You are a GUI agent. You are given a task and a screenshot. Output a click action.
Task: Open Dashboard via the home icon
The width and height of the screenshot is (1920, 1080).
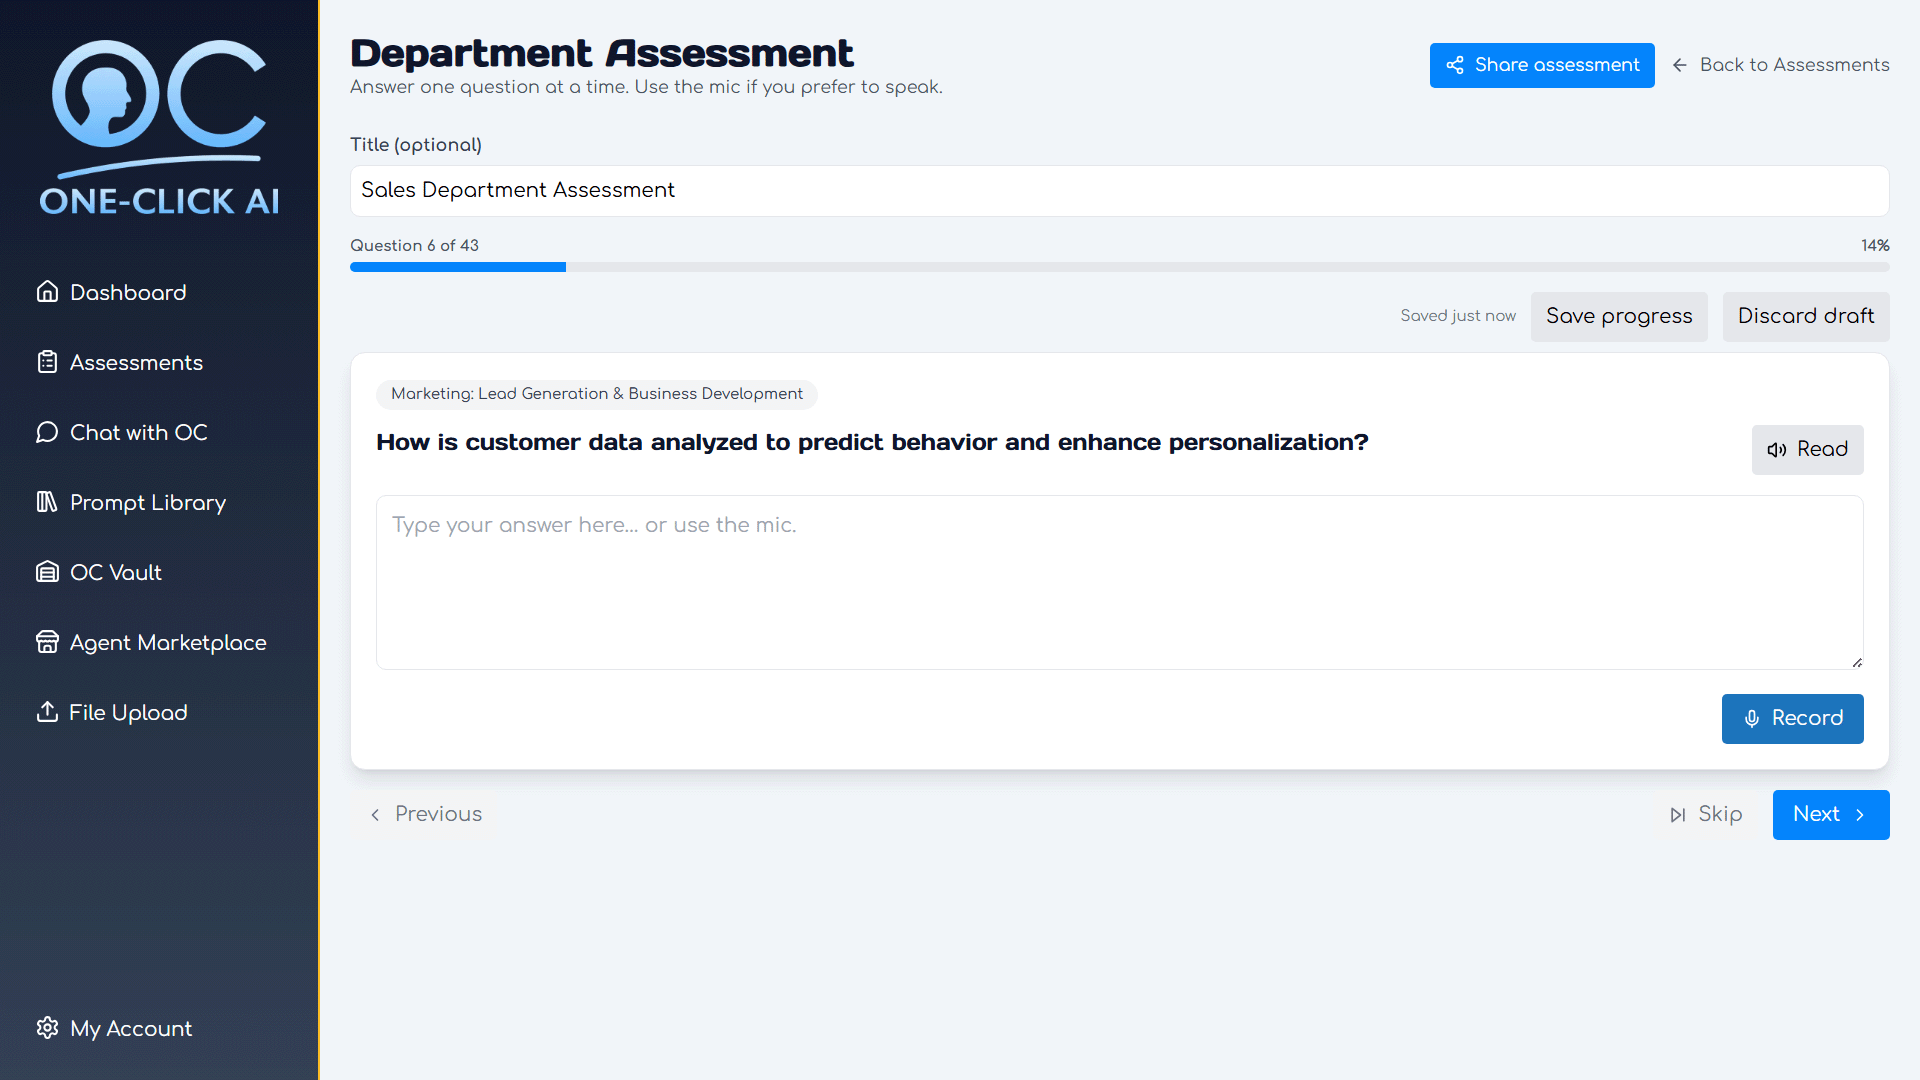pos(47,292)
